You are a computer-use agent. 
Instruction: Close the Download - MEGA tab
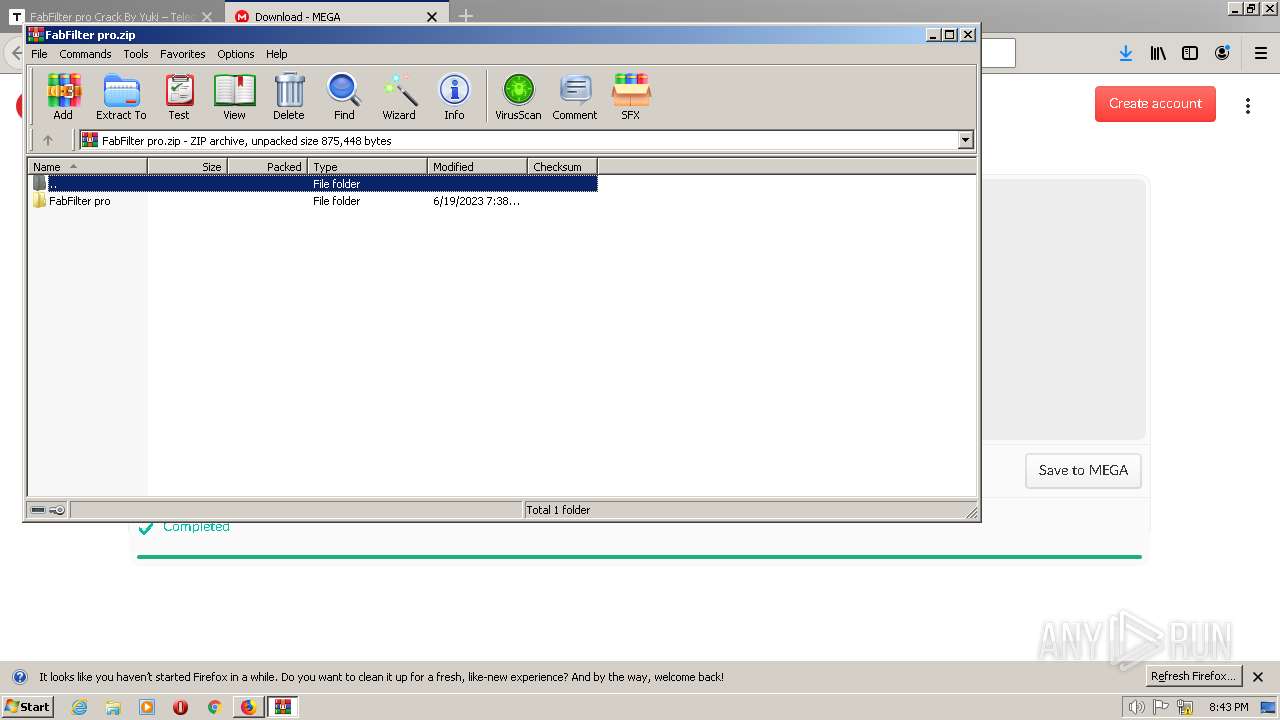click(432, 17)
